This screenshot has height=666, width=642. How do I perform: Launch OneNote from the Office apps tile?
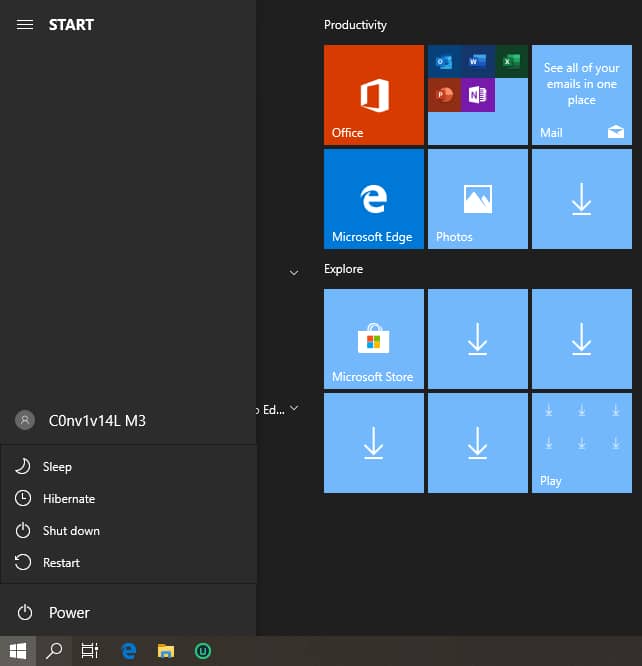[x=478, y=95]
